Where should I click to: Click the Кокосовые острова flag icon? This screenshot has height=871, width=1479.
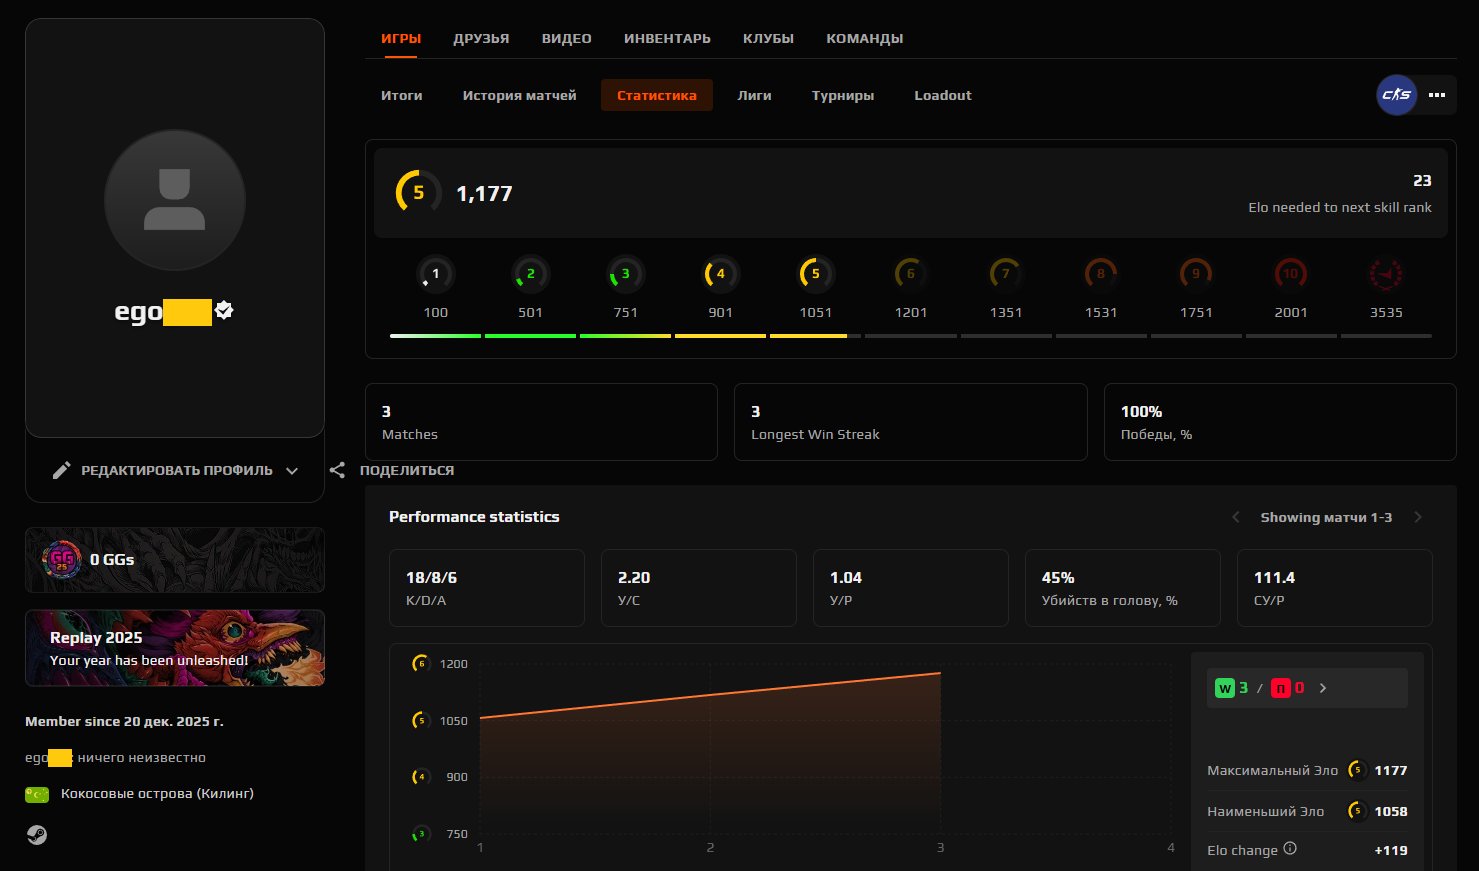click(36, 793)
